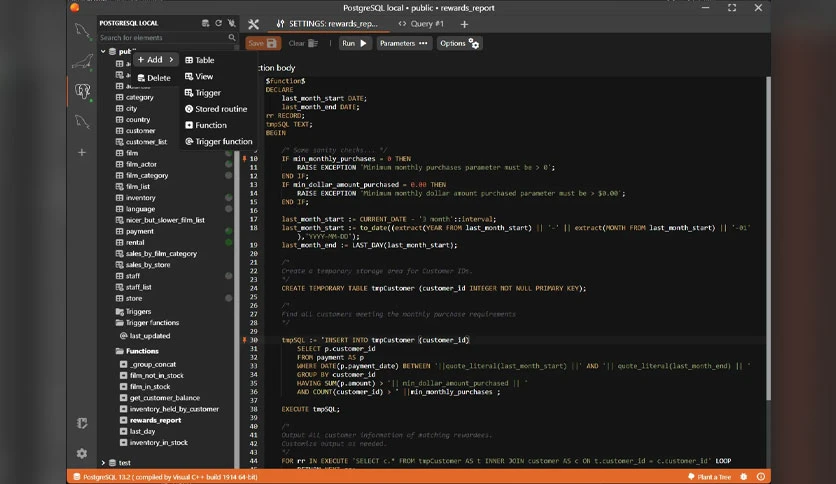
Task: Open the Add submenu entry
Action: click(155, 60)
